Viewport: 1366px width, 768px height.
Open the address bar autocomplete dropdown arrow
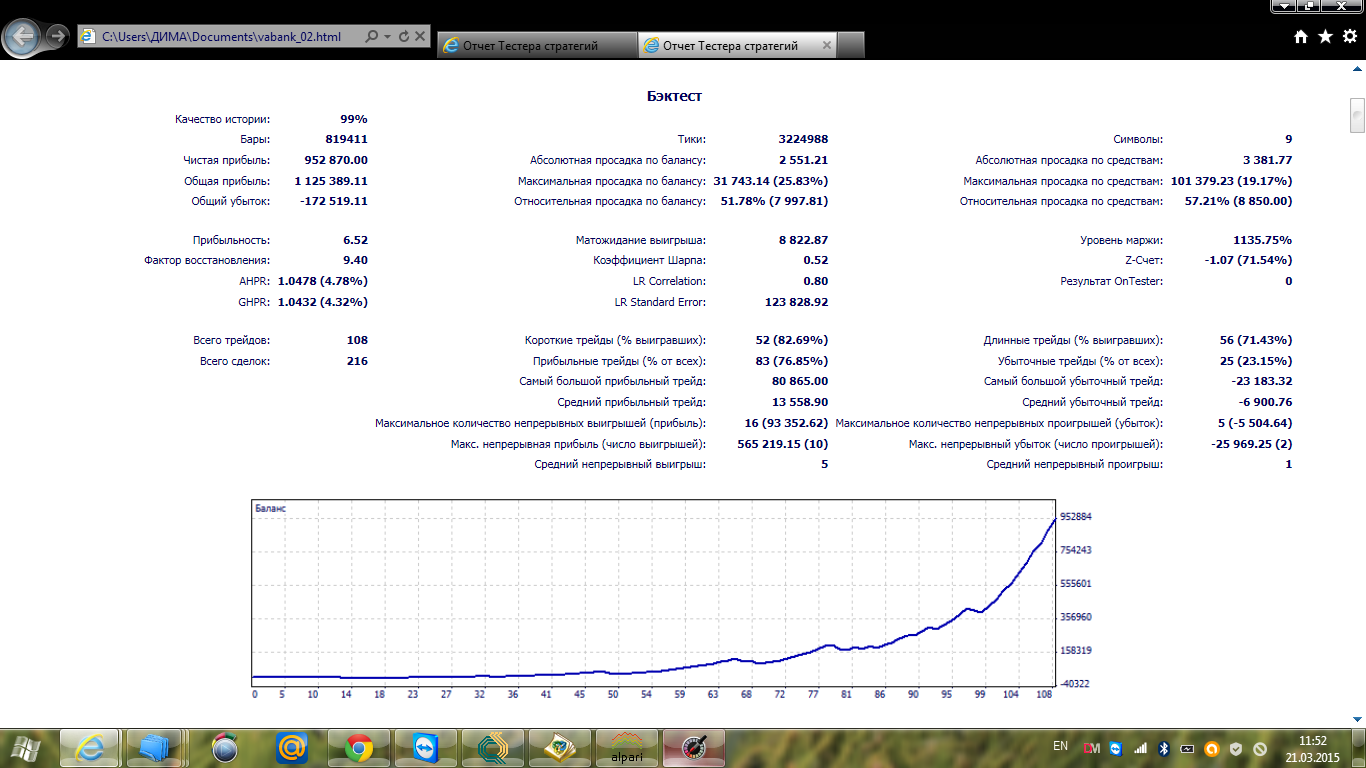tap(387, 36)
